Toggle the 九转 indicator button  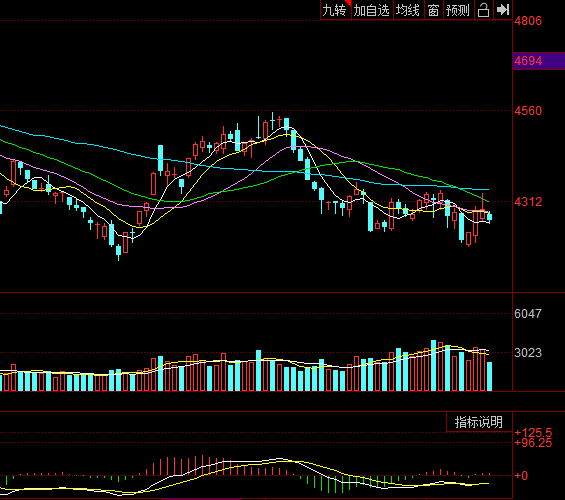pos(335,10)
